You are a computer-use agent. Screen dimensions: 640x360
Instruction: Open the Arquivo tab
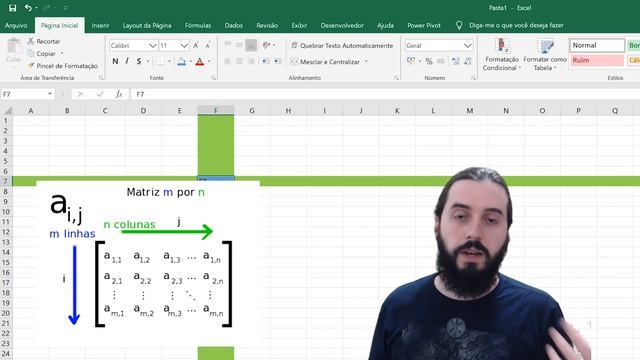pos(16,25)
